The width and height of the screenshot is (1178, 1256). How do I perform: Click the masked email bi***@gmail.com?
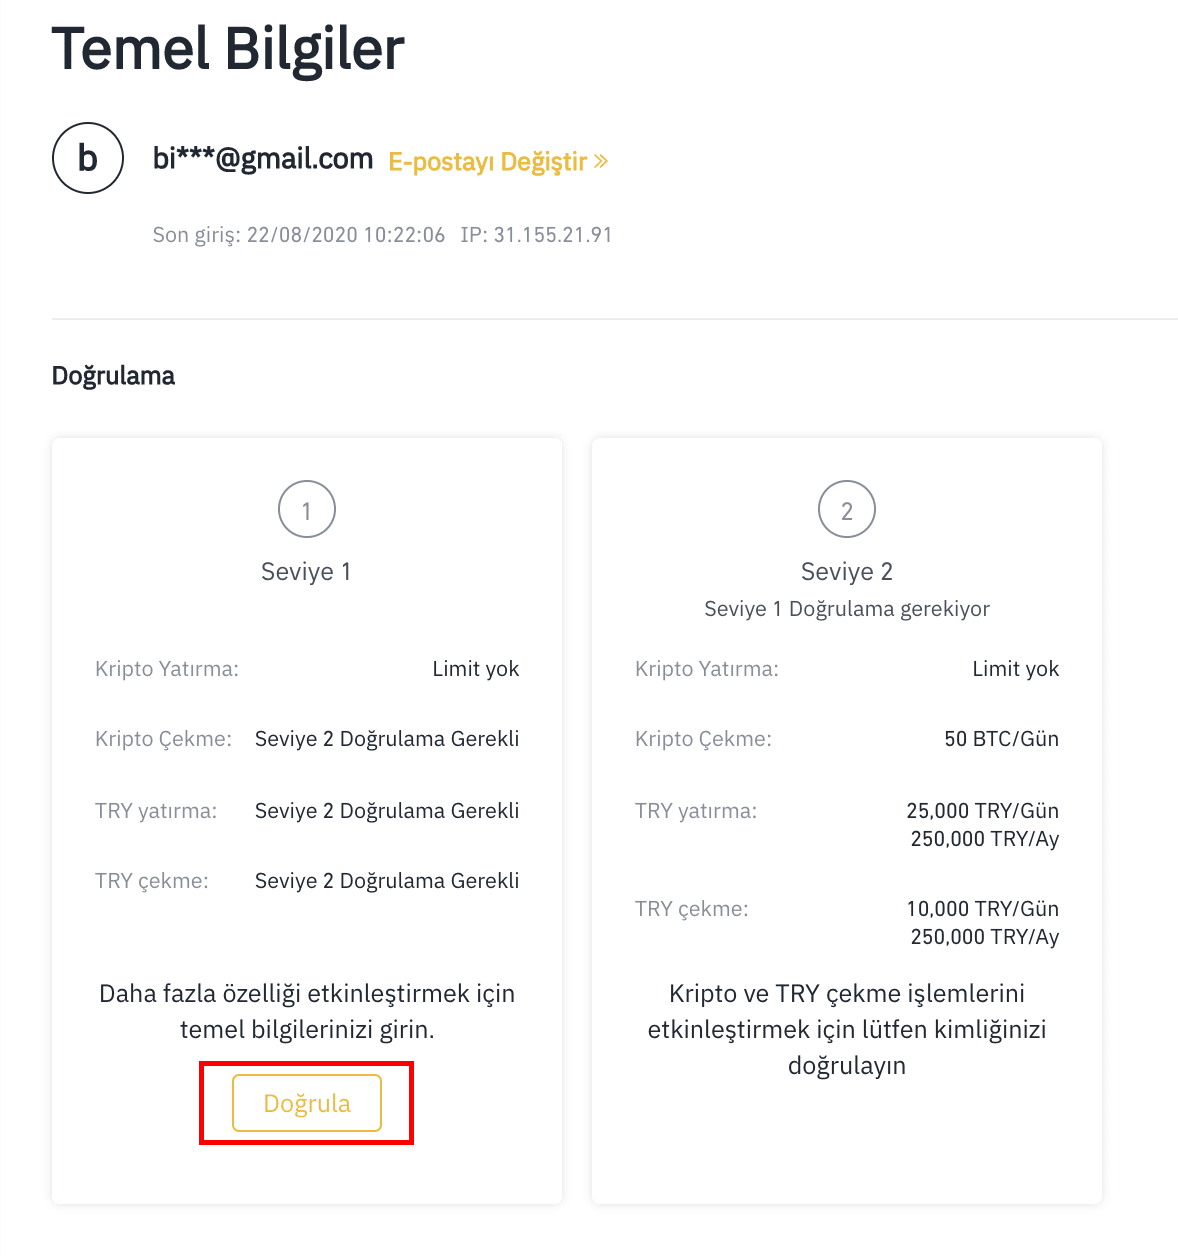pos(262,159)
